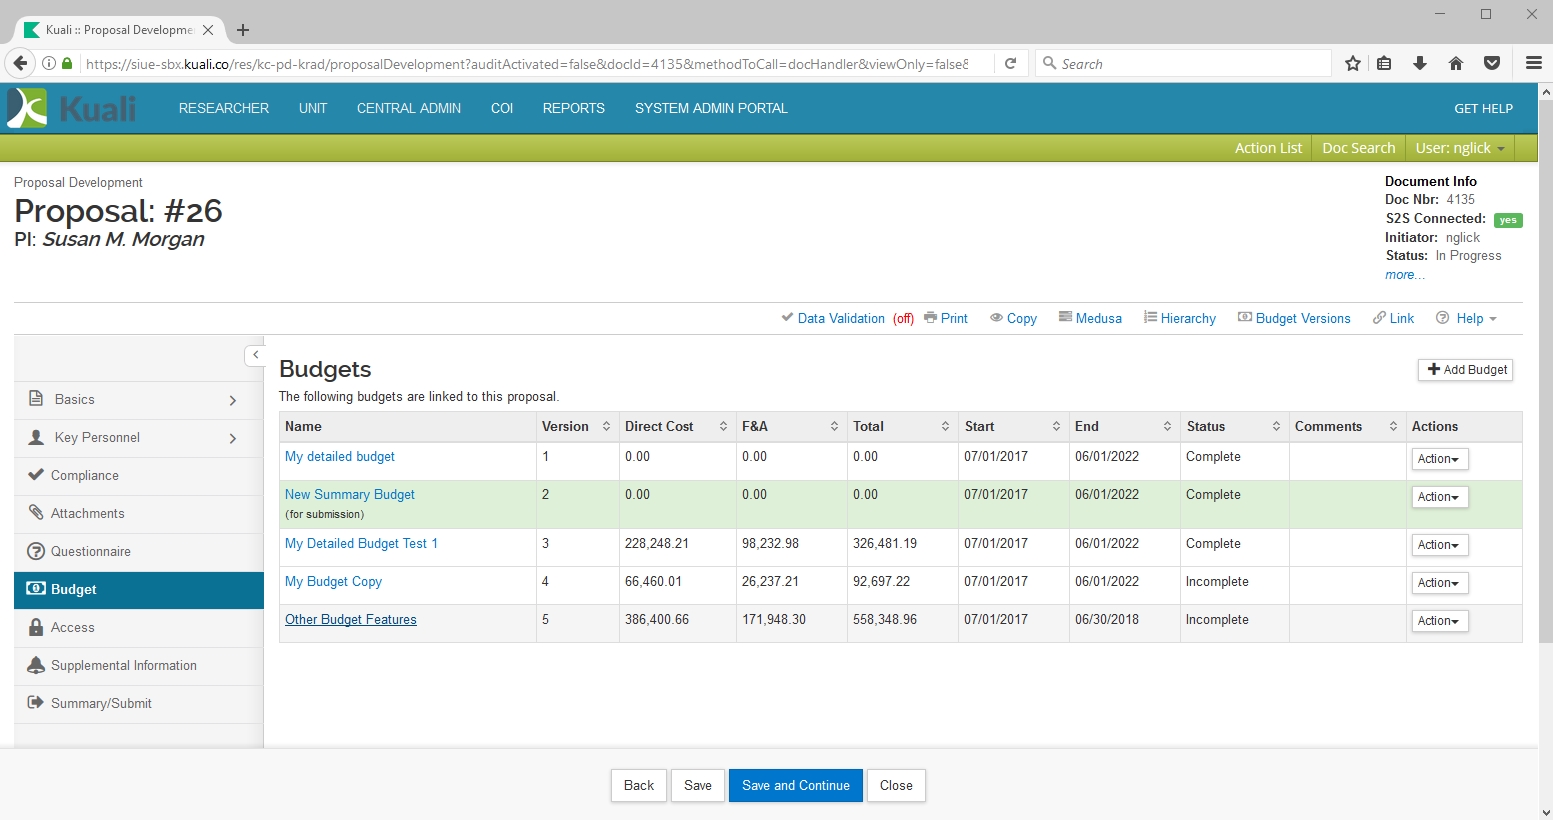Click the browser bookmark star icon
Image resolution: width=1553 pixels, height=820 pixels.
[x=1353, y=64]
